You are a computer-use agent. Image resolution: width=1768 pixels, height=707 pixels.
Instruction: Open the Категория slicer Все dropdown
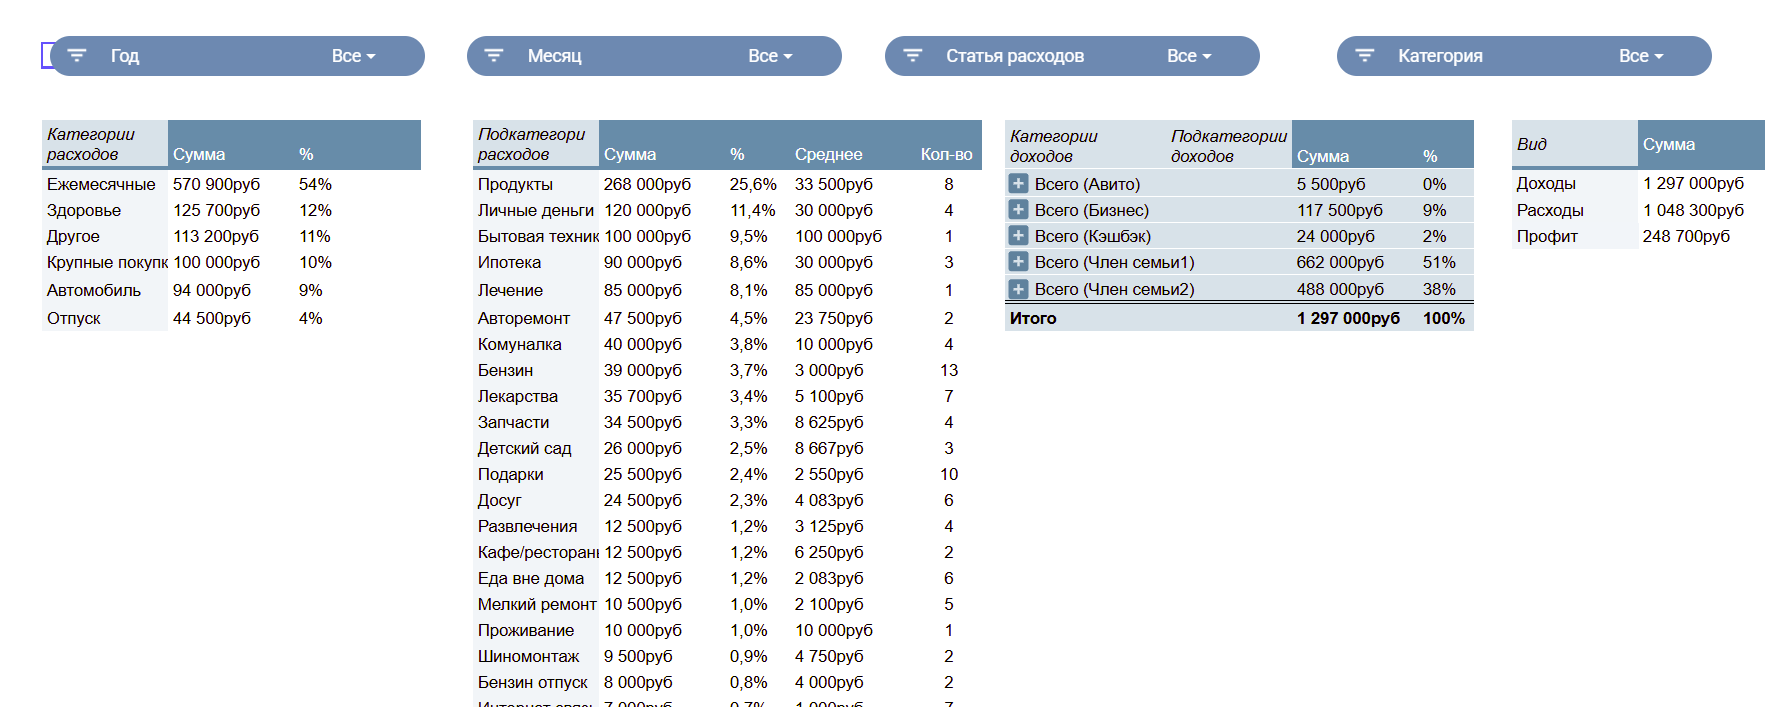[1641, 56]
